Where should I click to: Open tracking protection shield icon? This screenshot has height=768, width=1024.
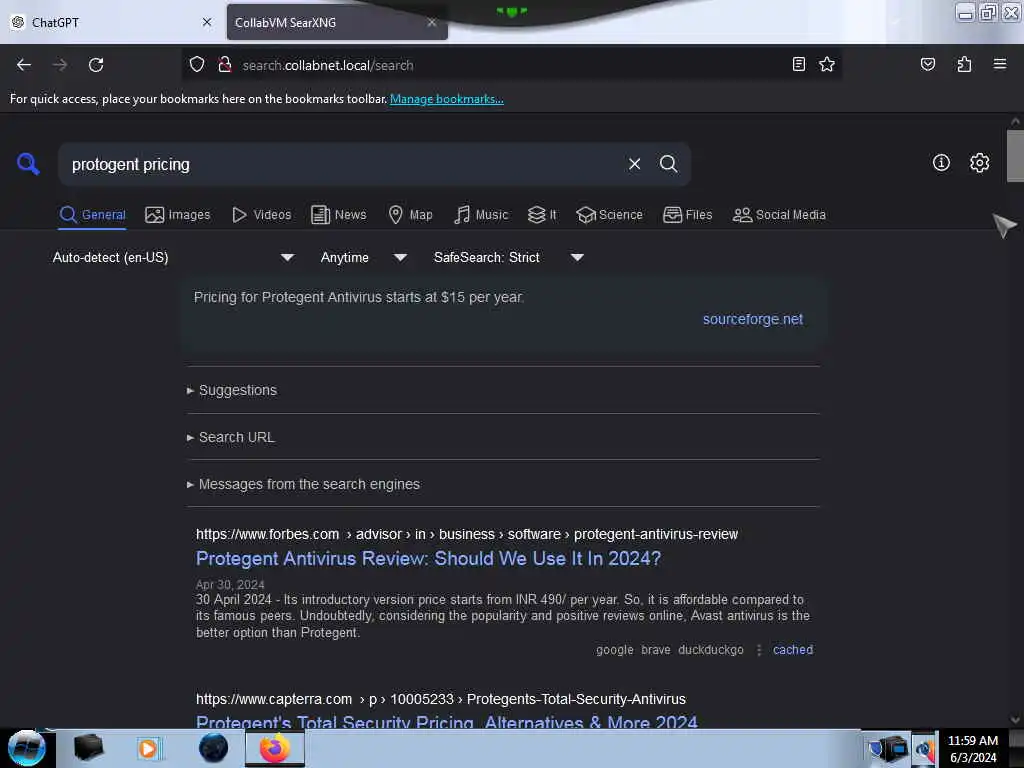[x=197, y=65]
